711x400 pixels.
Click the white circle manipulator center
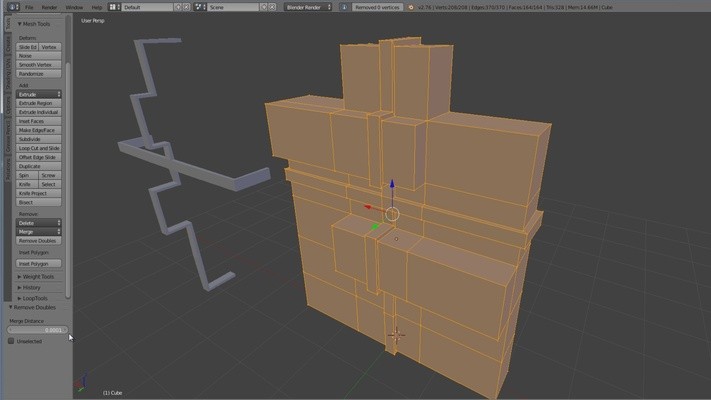(x=392, y=214)
